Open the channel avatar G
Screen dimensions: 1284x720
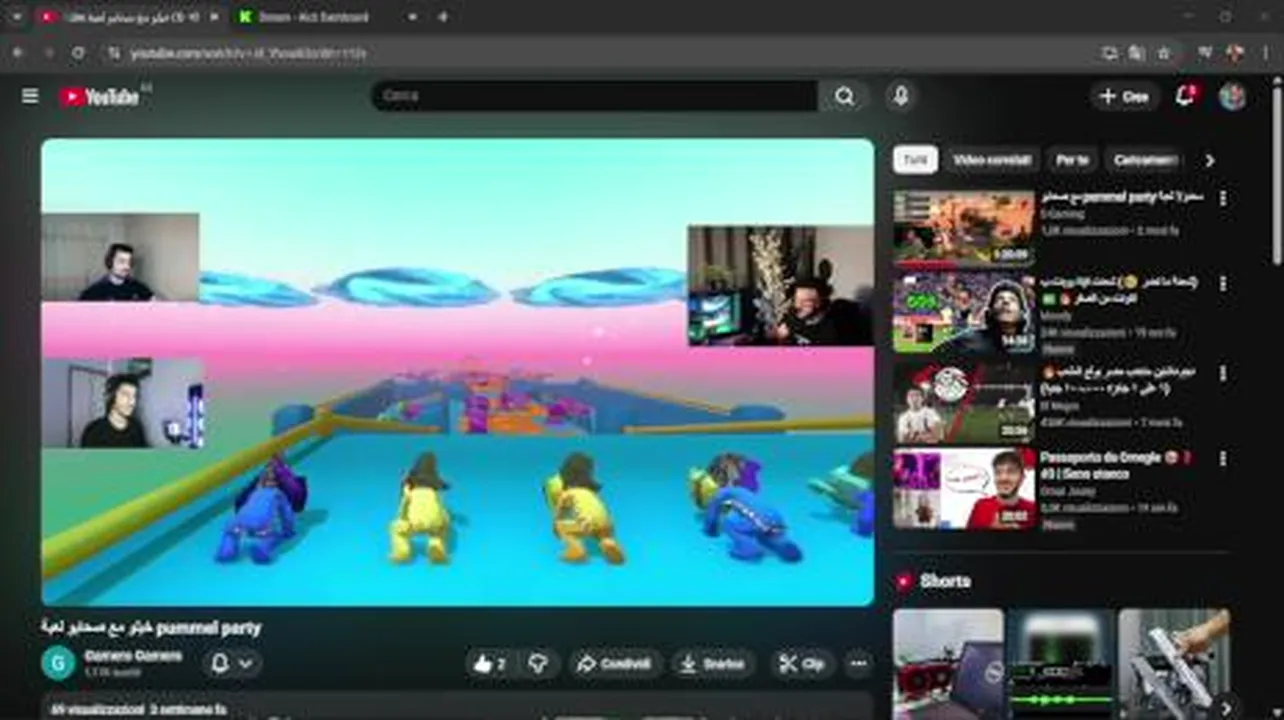point(58,663)
